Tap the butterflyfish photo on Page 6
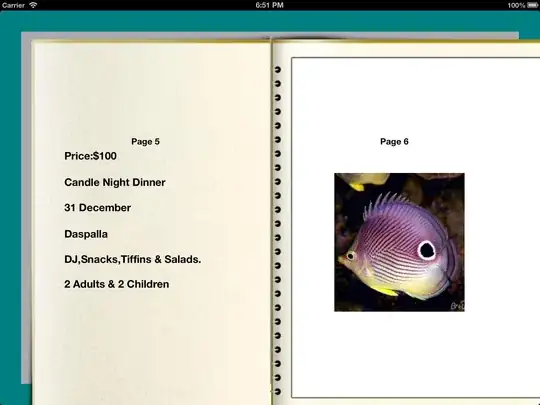Screen dimensions: 540x405 point(399,242)
